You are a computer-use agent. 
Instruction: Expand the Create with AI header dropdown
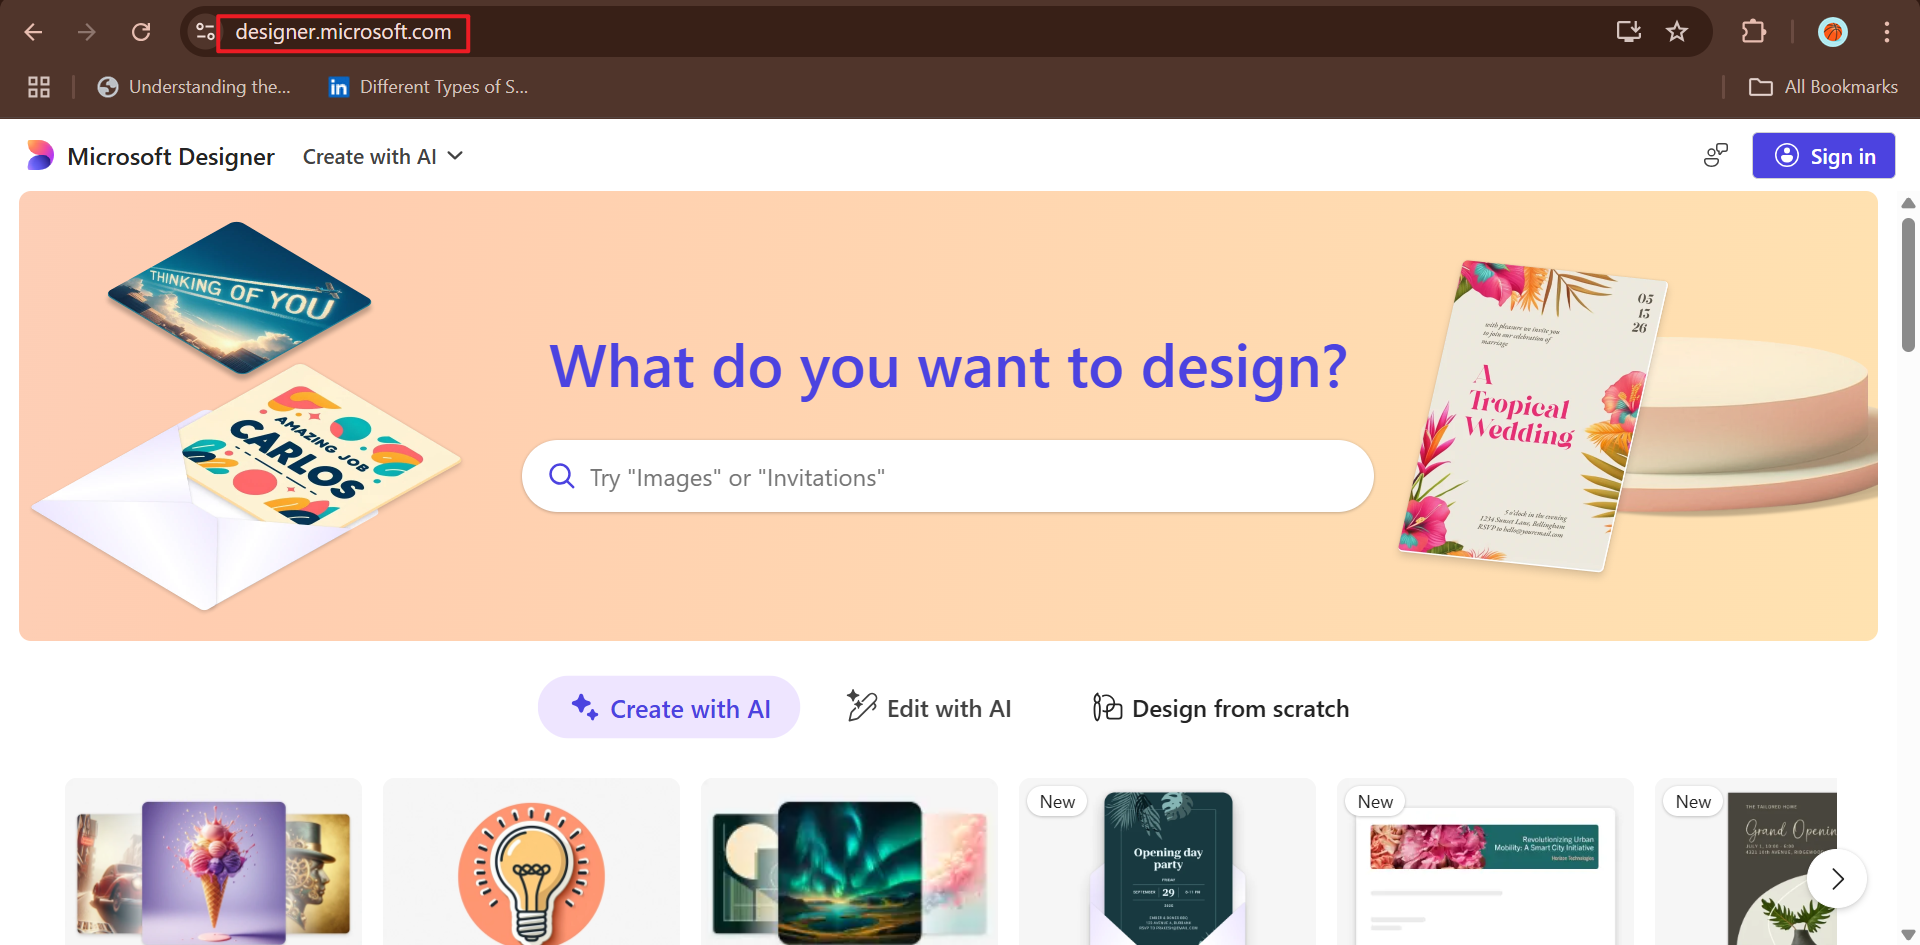pos(383,156)
